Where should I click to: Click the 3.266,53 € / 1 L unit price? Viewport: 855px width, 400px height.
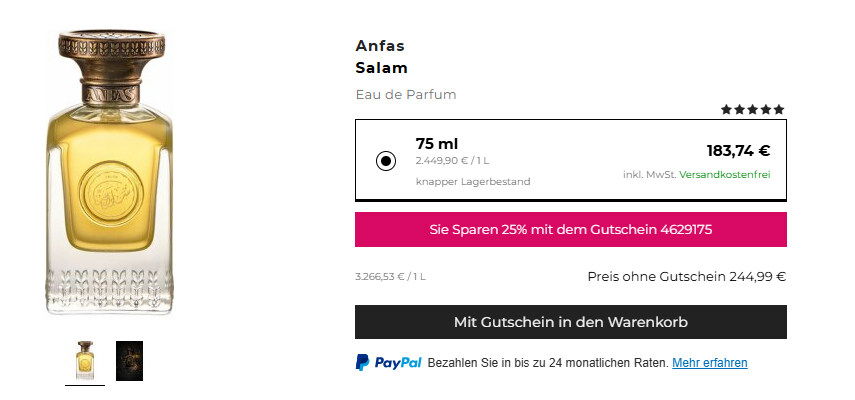(x=390, y=277)
